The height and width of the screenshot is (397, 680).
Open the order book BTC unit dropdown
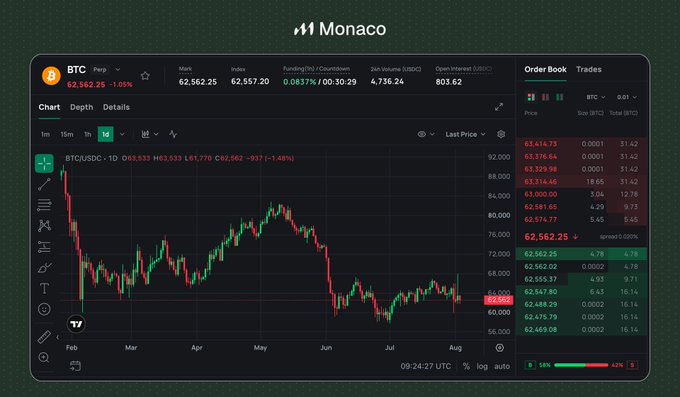point(596,97)
